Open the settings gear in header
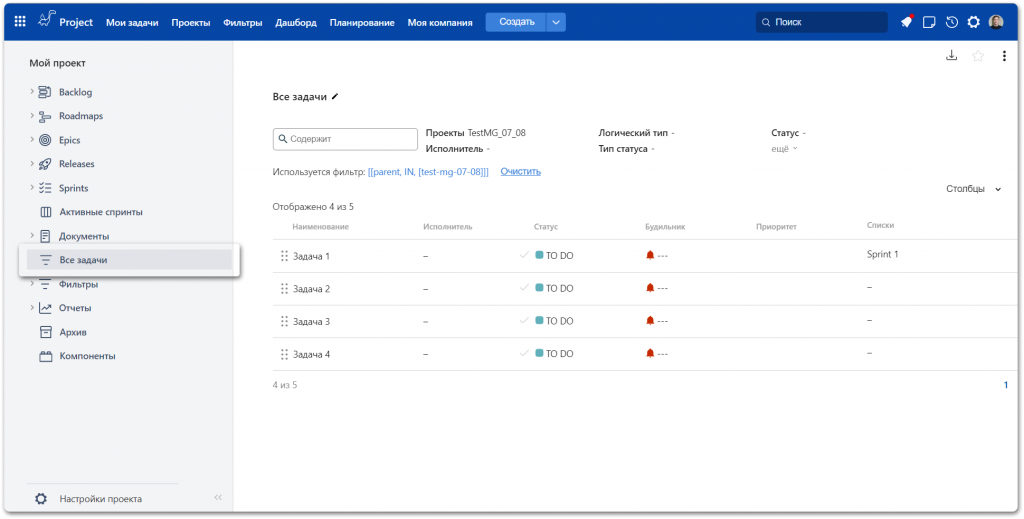The width and height of the screenshot is (1024, 519). (x=973, y=22)
